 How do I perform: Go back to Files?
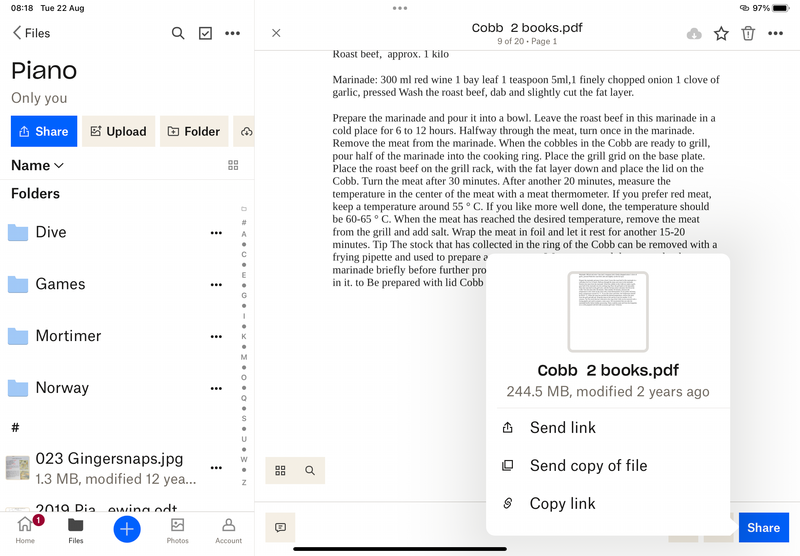[x=31, y=33]
